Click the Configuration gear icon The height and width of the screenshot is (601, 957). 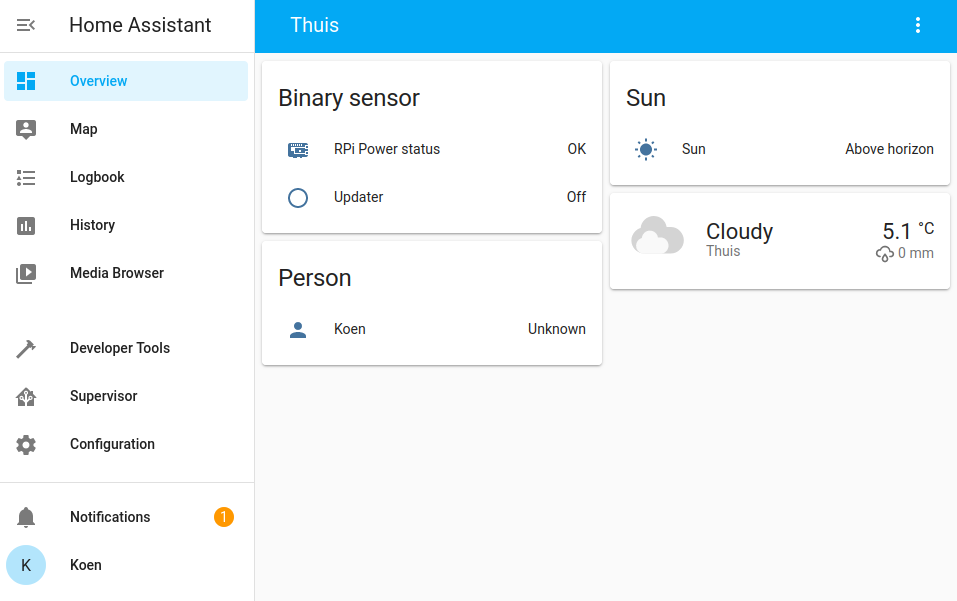[26, 444]
